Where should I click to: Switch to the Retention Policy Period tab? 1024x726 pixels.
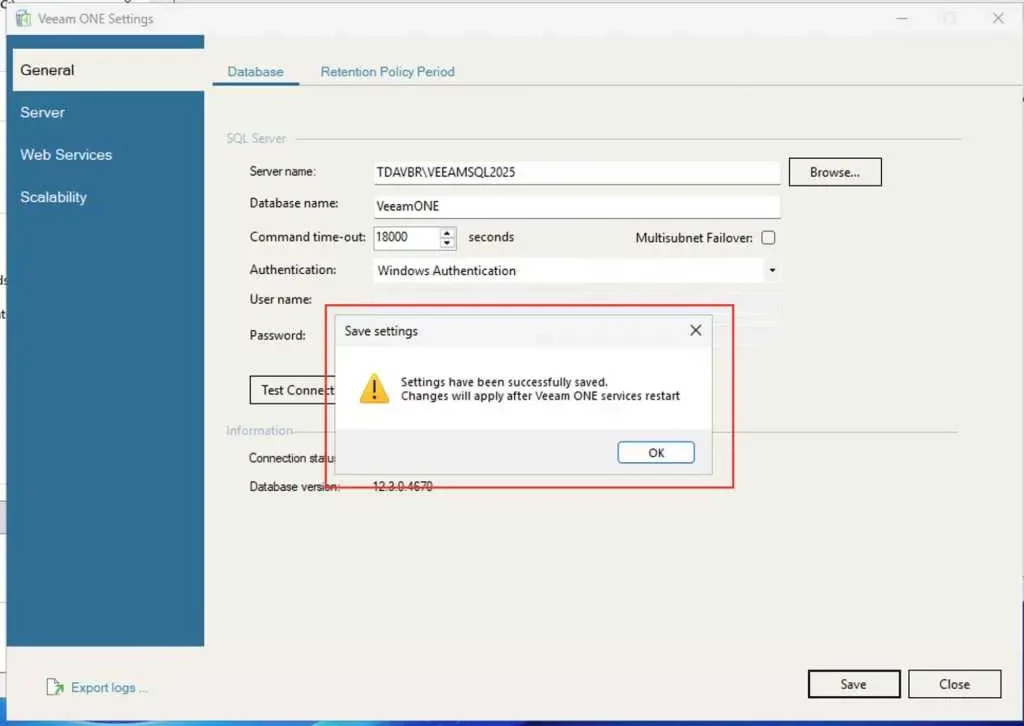387,72
